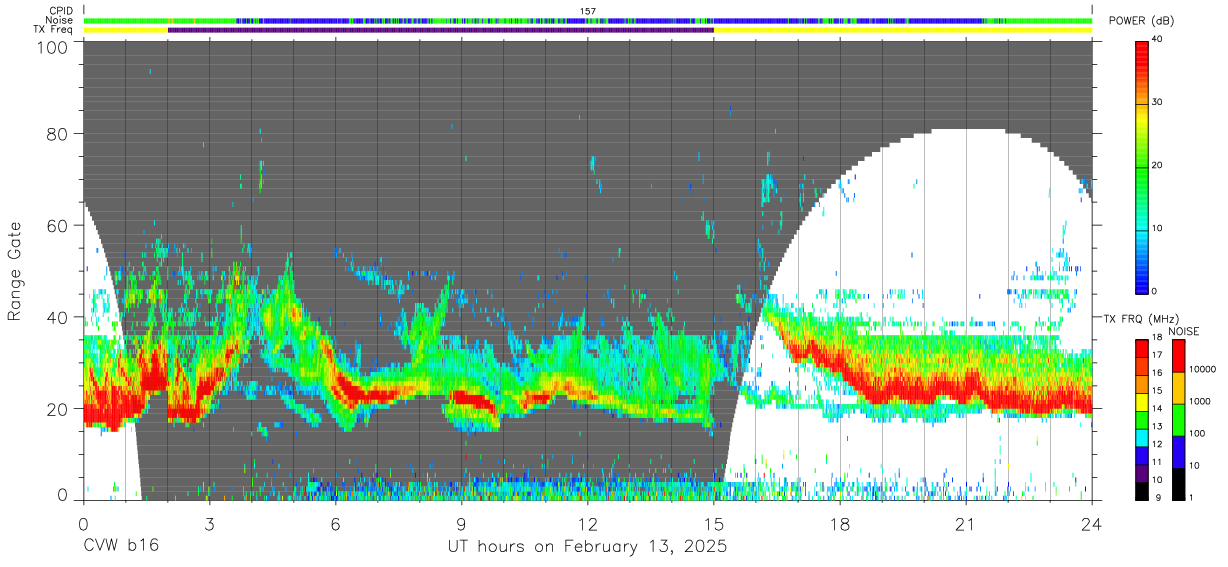Screen dimensions: 1228x567
Task: Click the Range Gate tick label 60
Action: point(56,226)
